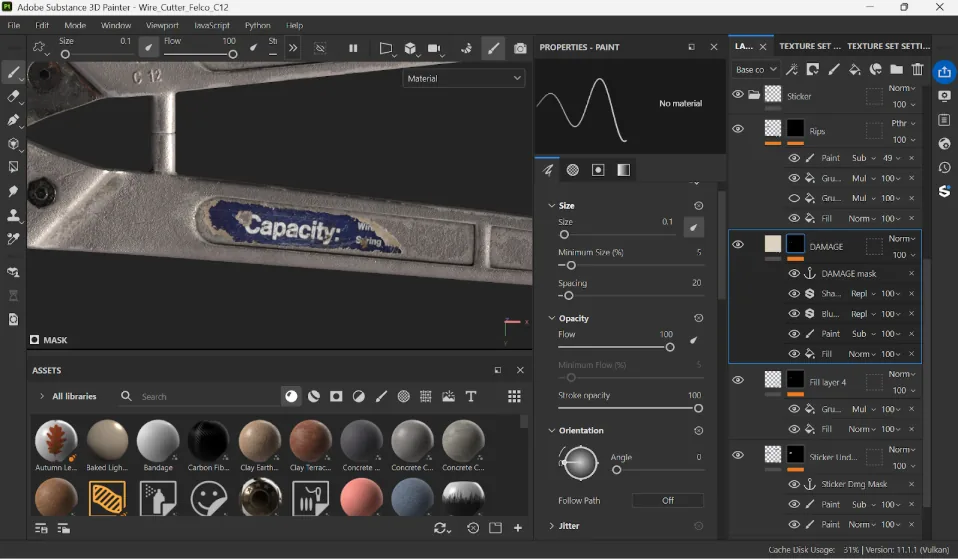Select the Eraser tool
The width and height of the screenshot is (958, 560).
(x=13, y=96)
